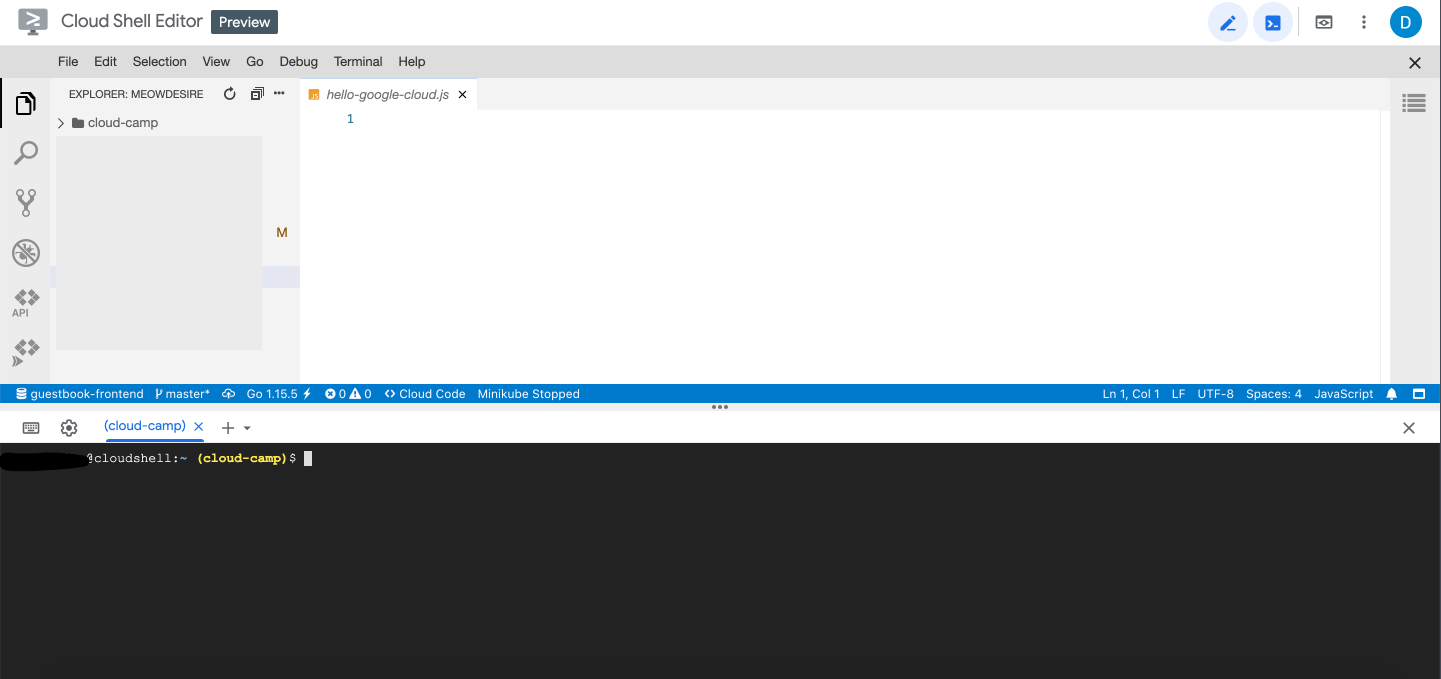Open the Search panel in the sidebar
Image resolution: width=1441 pixels, height=679 pixels.
coord(26,153)
